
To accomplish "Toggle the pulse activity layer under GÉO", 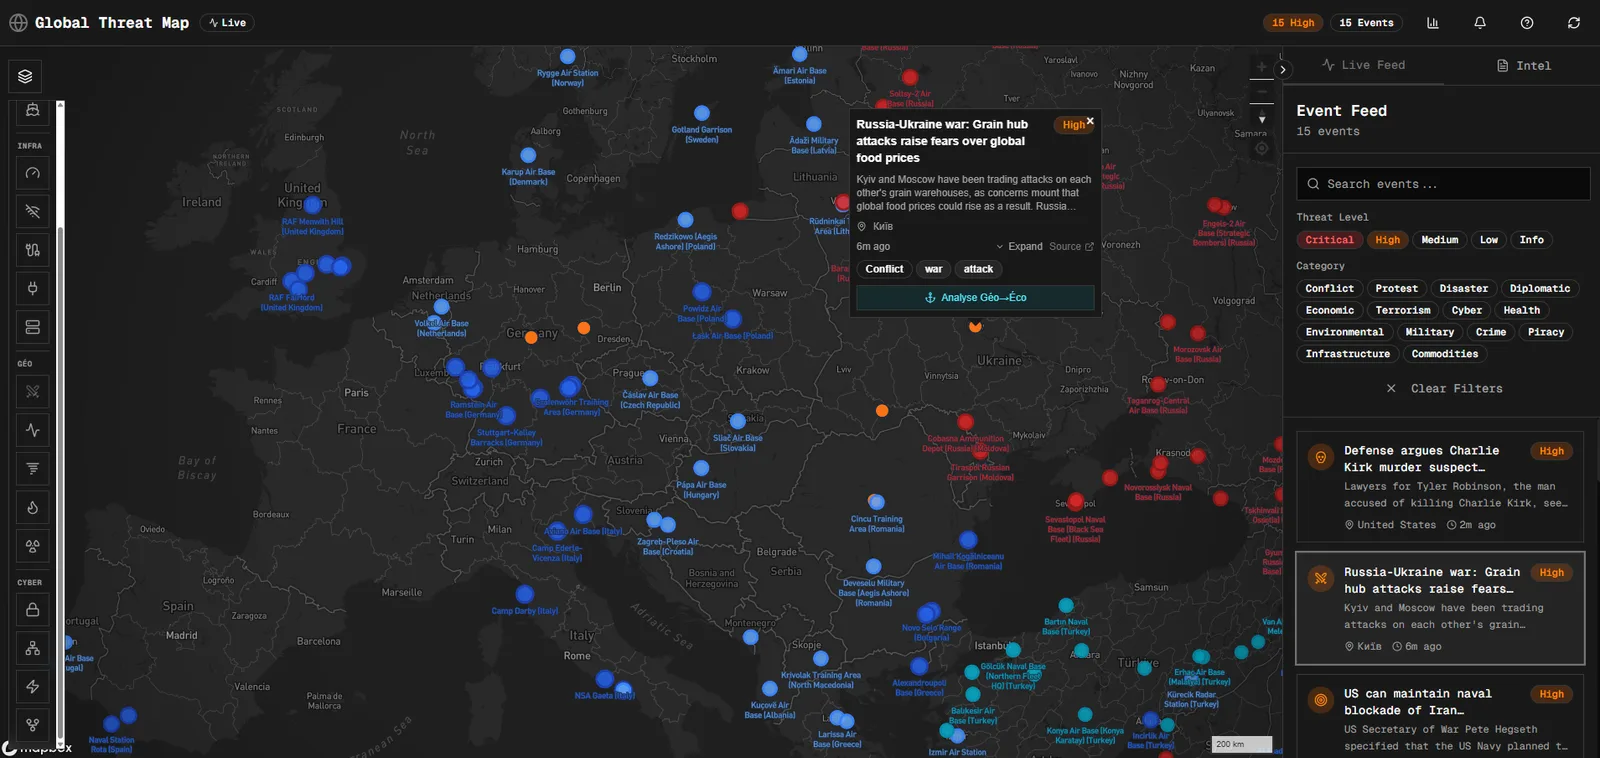I will pos(33,430).
